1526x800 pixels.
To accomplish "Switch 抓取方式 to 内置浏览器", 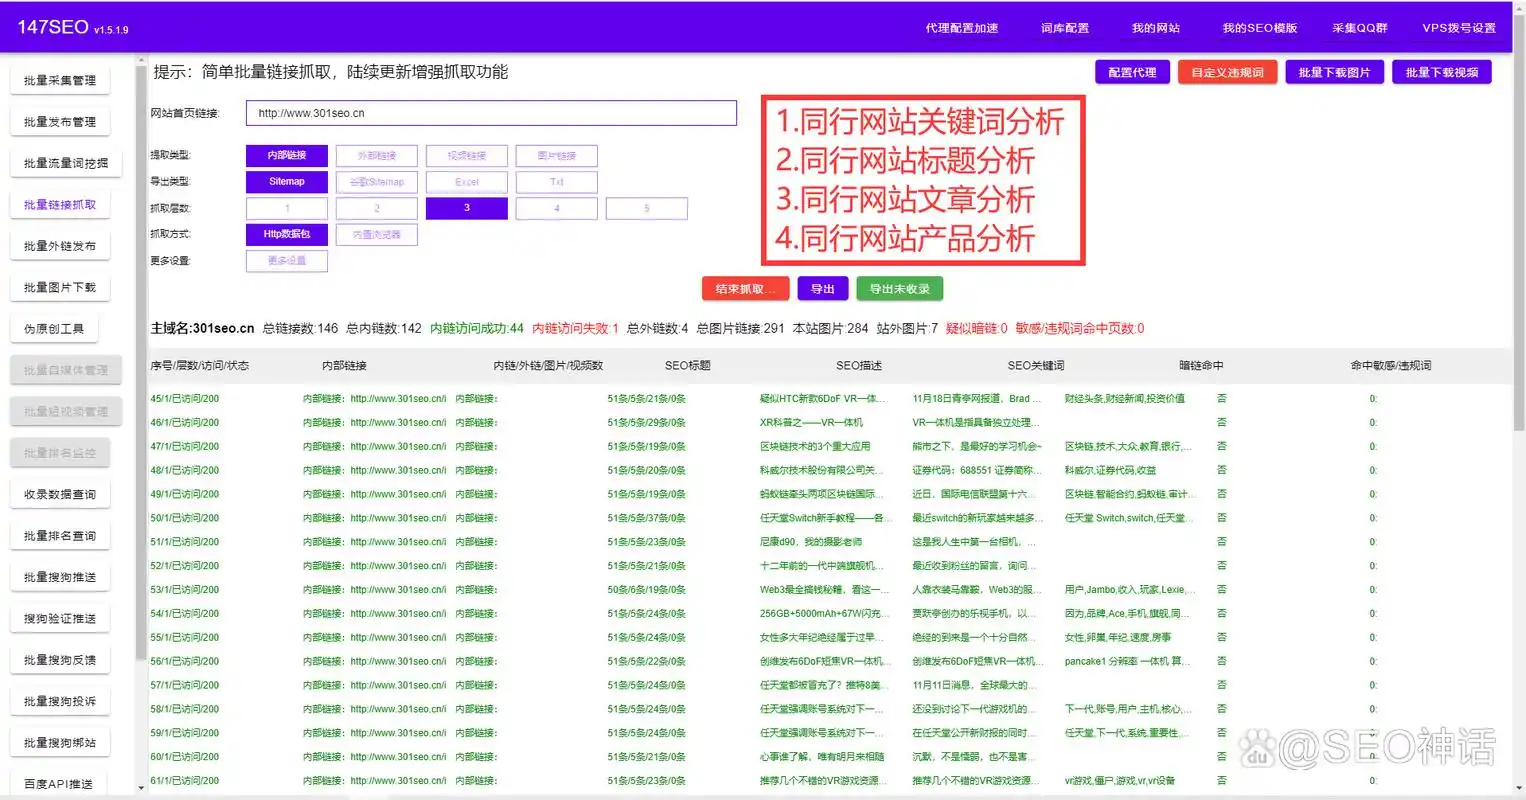I will click(376, 234).
